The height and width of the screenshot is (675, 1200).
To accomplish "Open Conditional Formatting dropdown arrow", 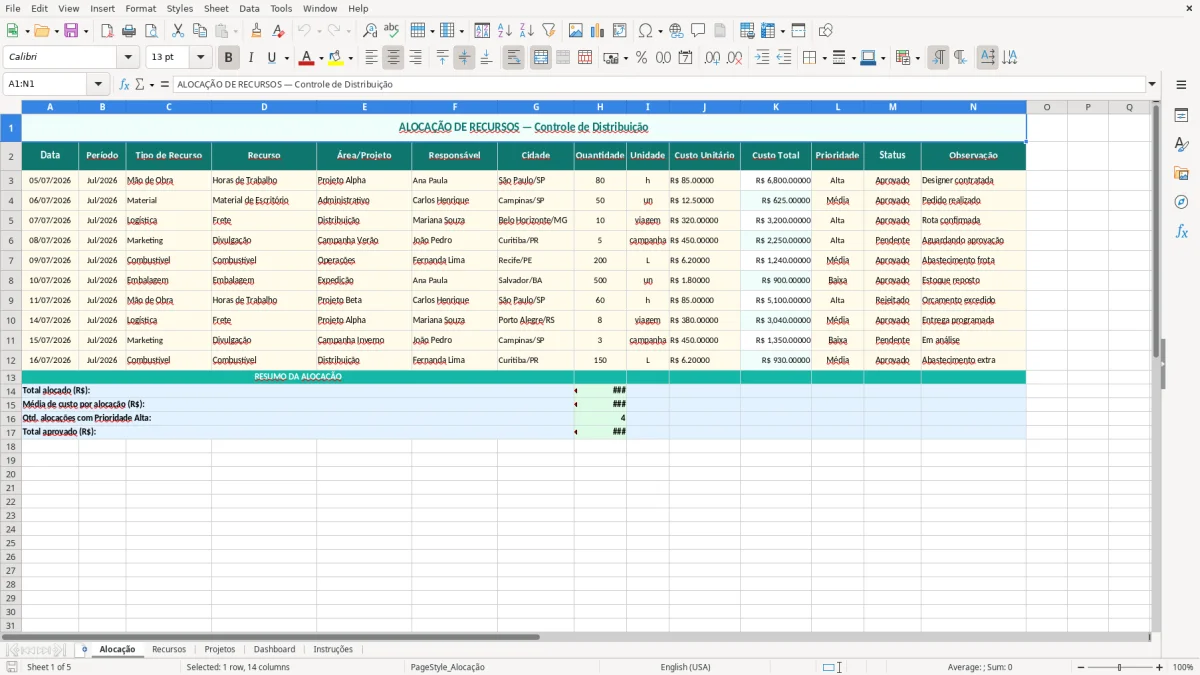I will (917, 58).
